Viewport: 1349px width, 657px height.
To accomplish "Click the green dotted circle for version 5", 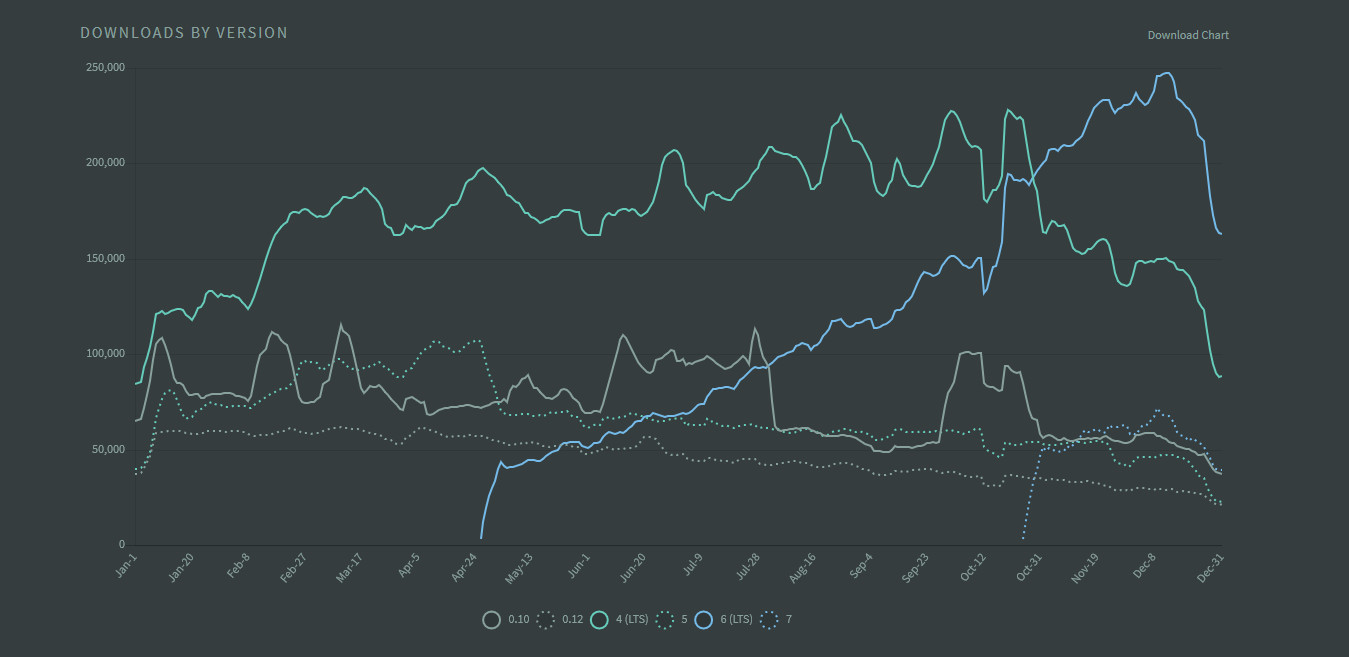I will 663,620.
